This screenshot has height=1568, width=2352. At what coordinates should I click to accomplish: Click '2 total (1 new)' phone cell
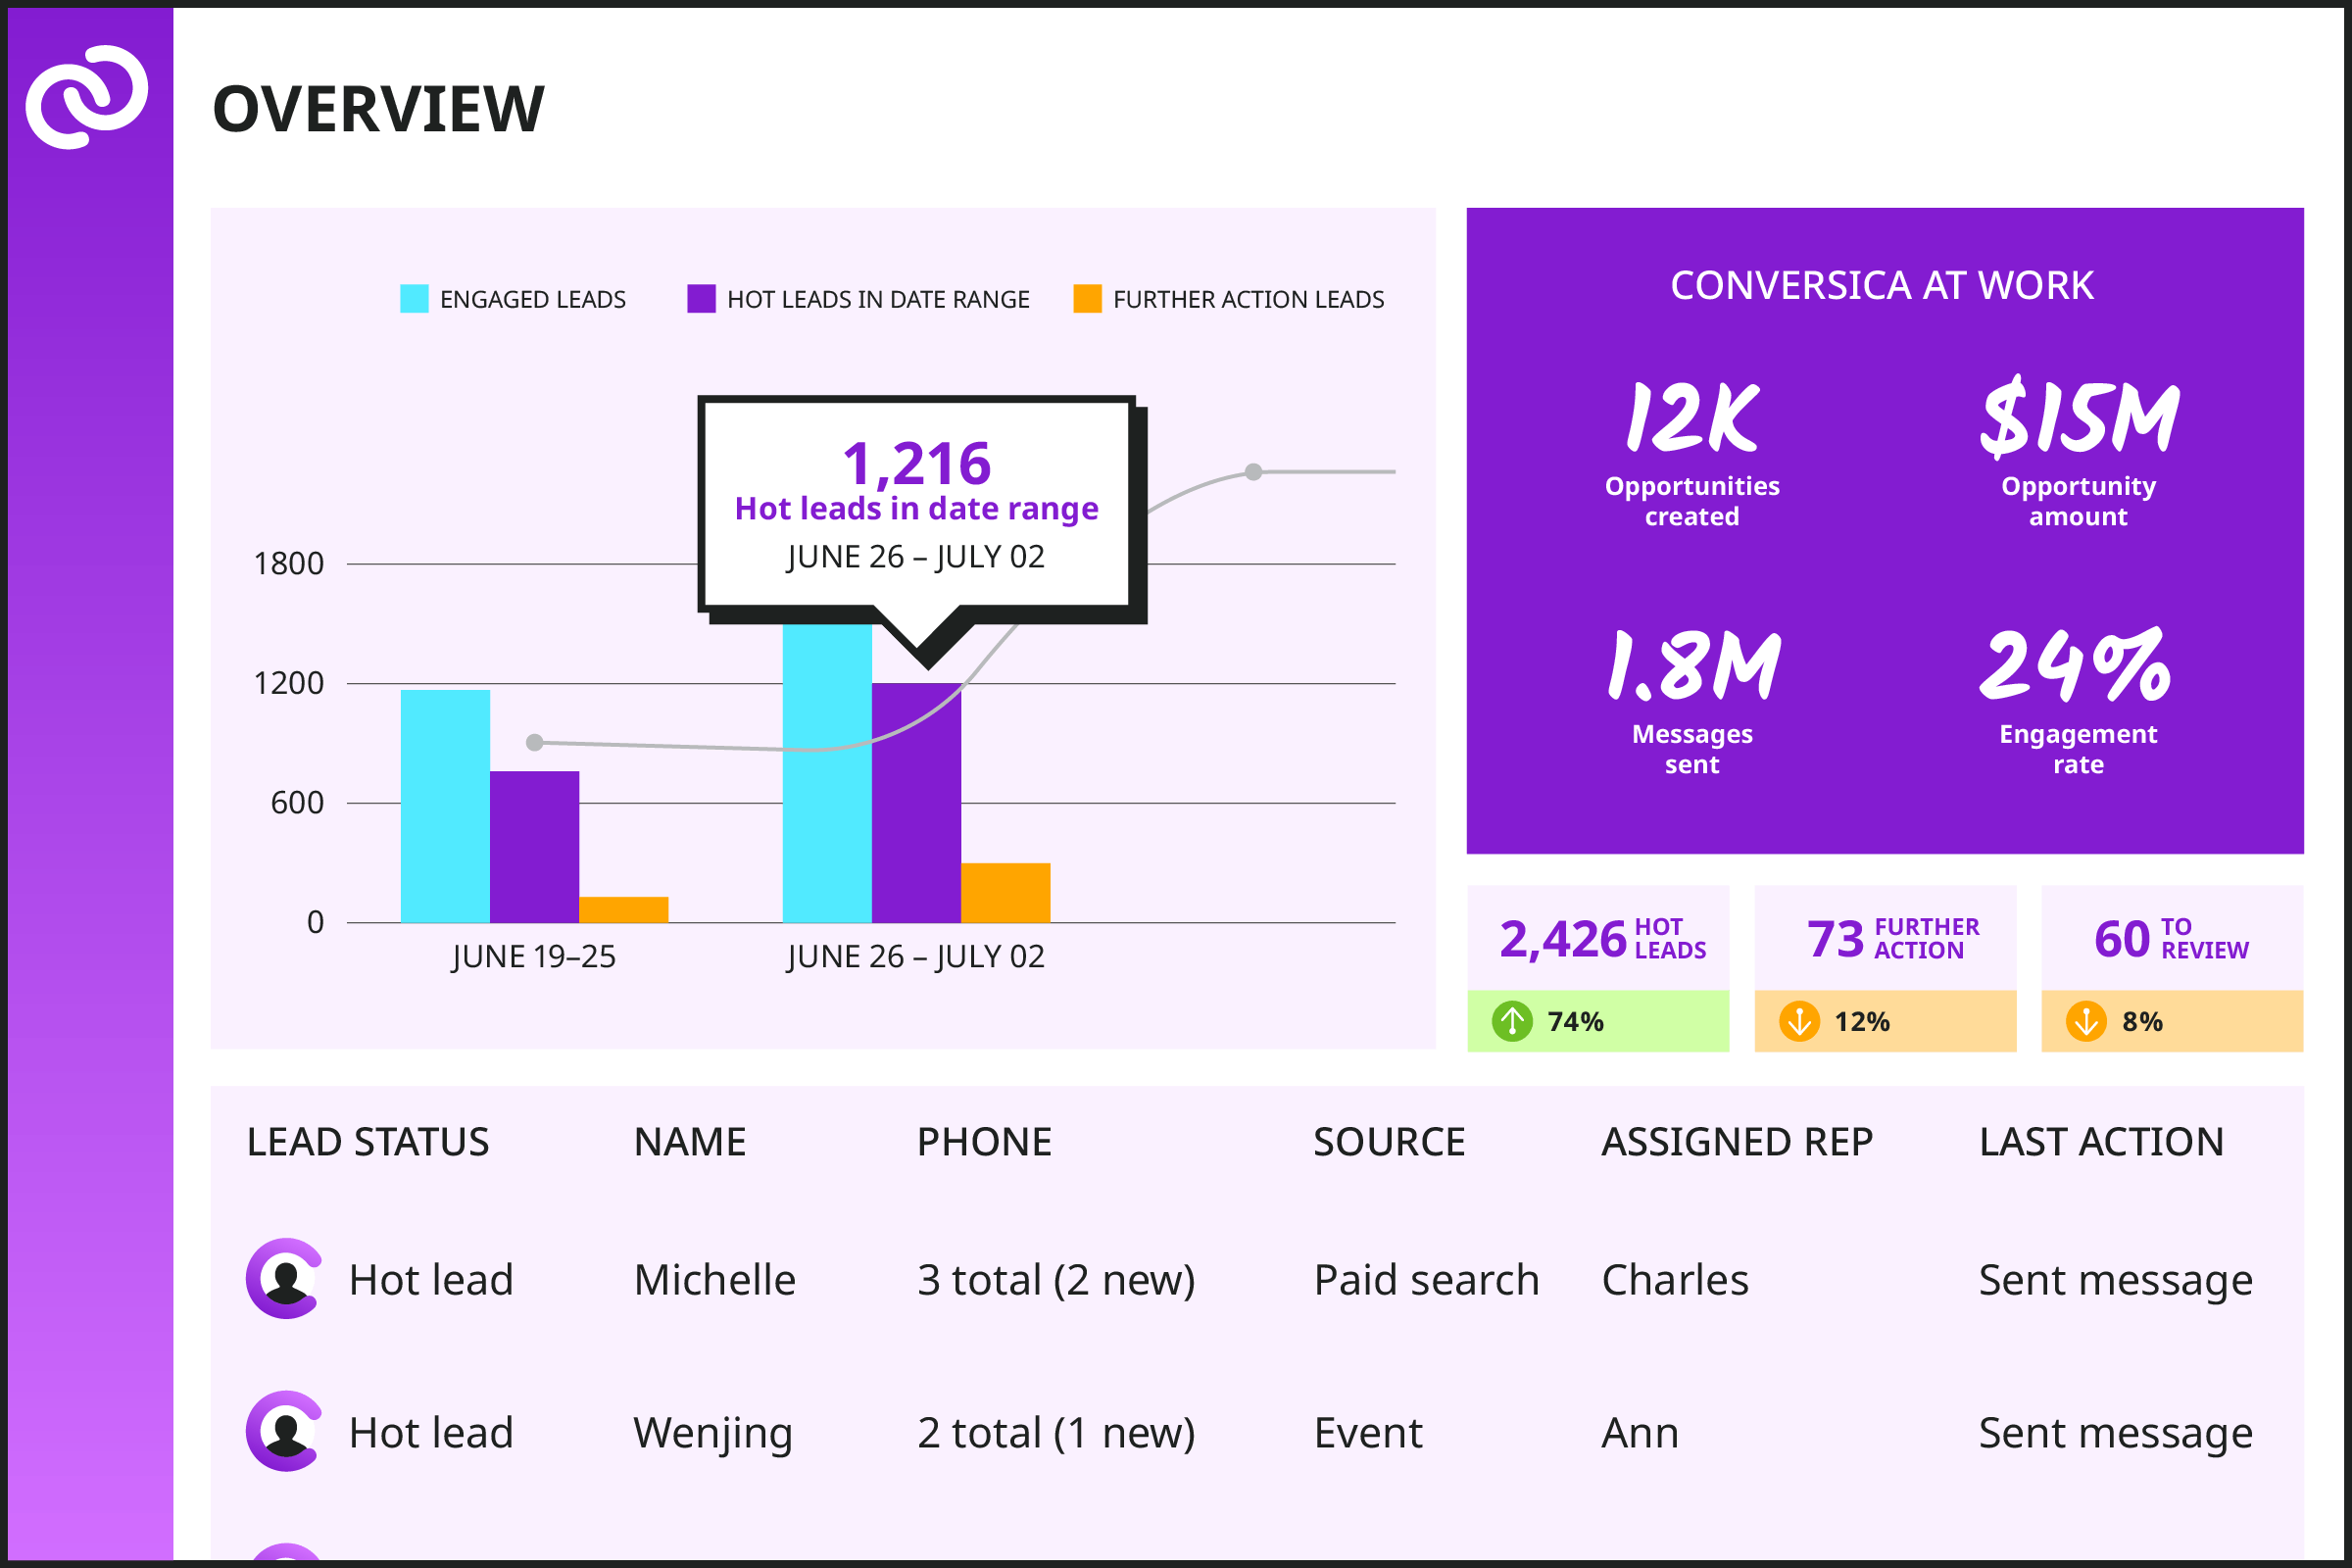click(x=1056, y=1434)
